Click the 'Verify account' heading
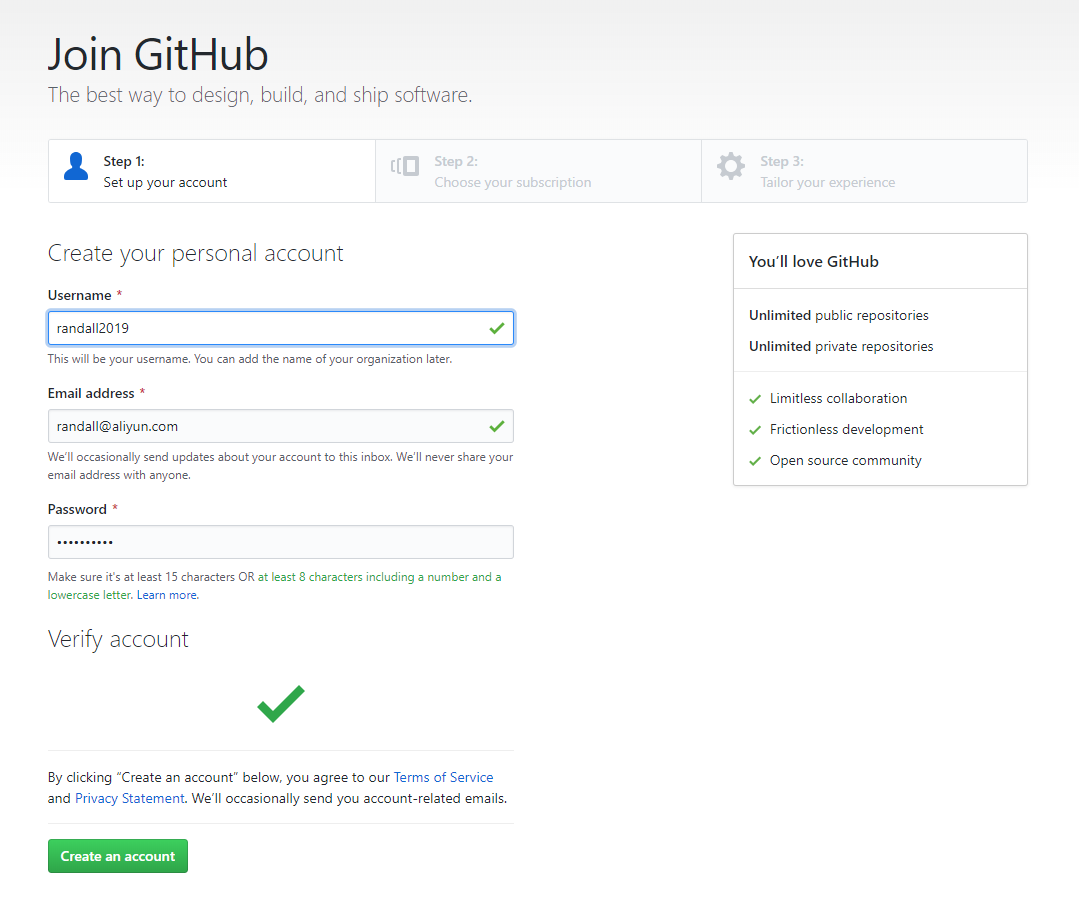The width and height of the screenshot is (1079, 912). coord(118,639)
